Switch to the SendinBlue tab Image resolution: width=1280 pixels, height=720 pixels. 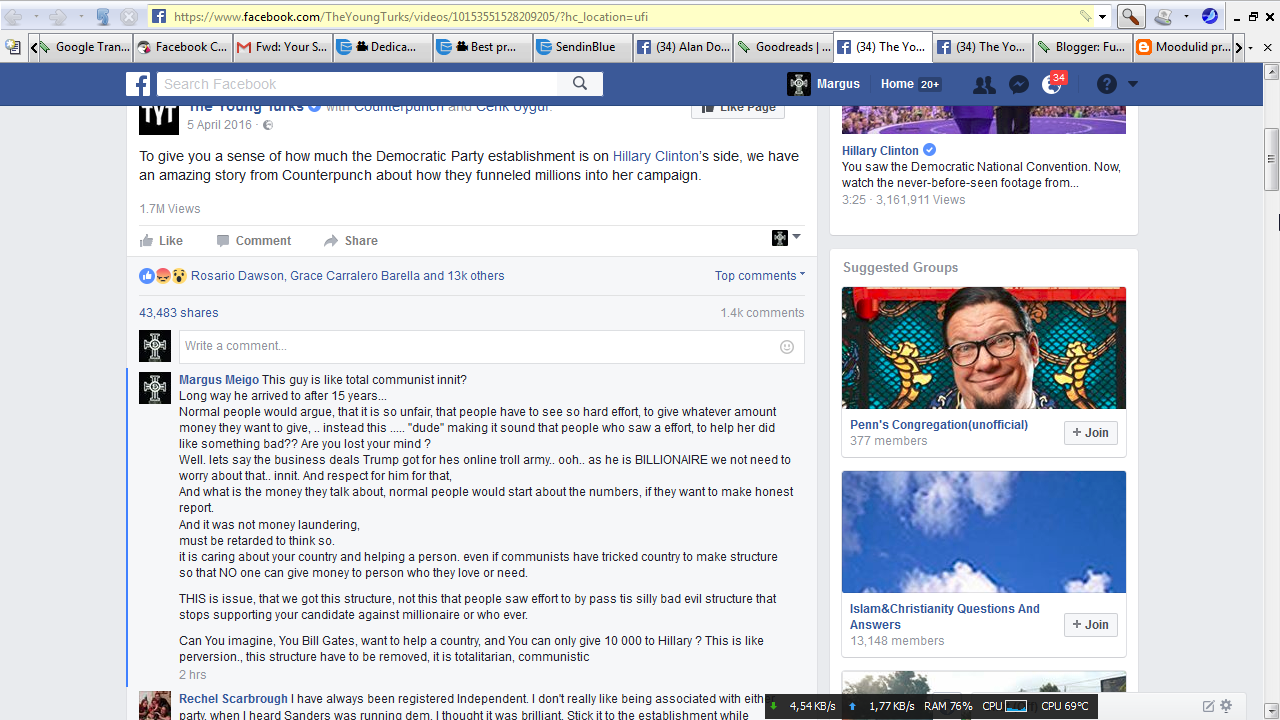tap(583, 47)
